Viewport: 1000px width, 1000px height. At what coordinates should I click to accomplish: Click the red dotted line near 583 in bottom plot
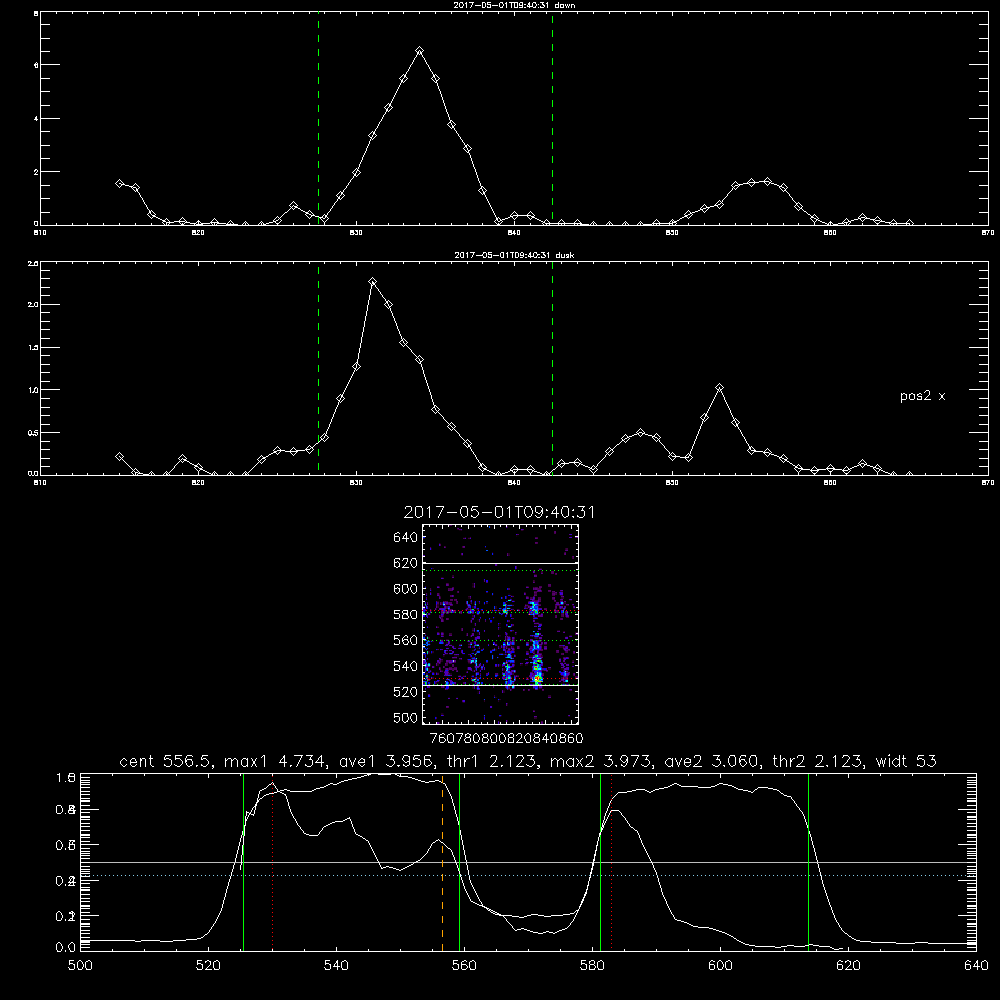612,862
